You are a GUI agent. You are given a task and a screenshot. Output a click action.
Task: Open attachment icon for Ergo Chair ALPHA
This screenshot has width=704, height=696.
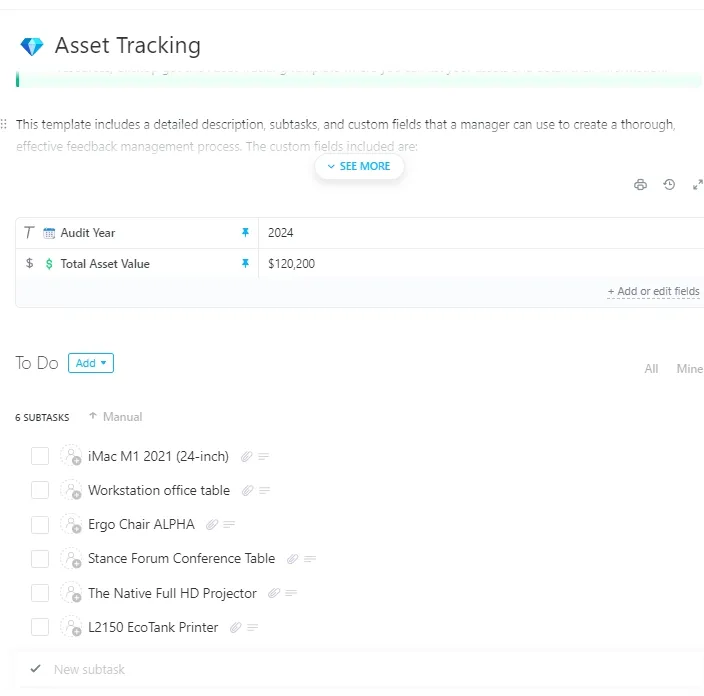point(211,524)
